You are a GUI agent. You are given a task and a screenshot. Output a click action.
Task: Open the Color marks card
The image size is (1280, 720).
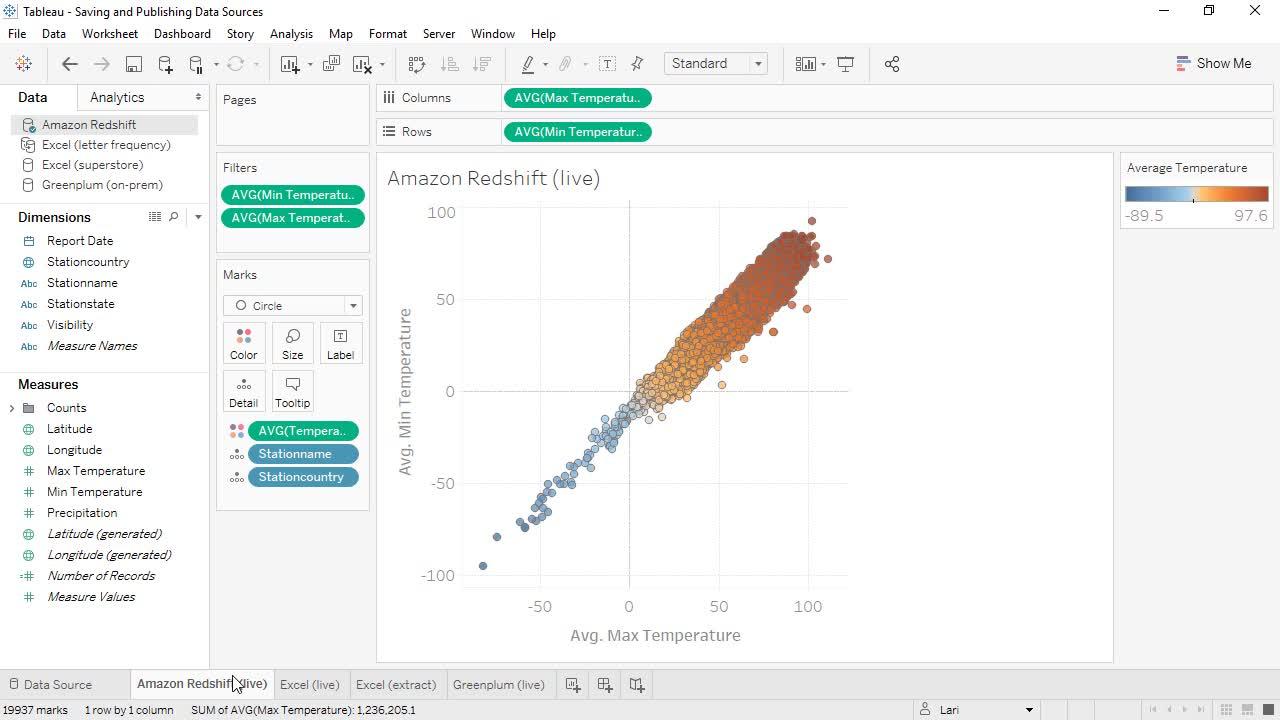[x=243, y=343]
